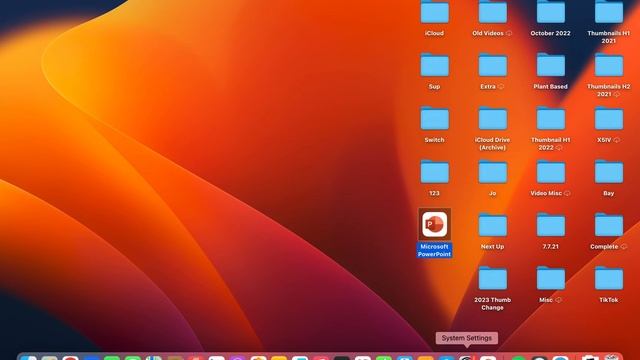Viewport: 640px width, 360px height.
Task: Click the cloud download icon beside Old Videos
Action: tap(509, 33)
